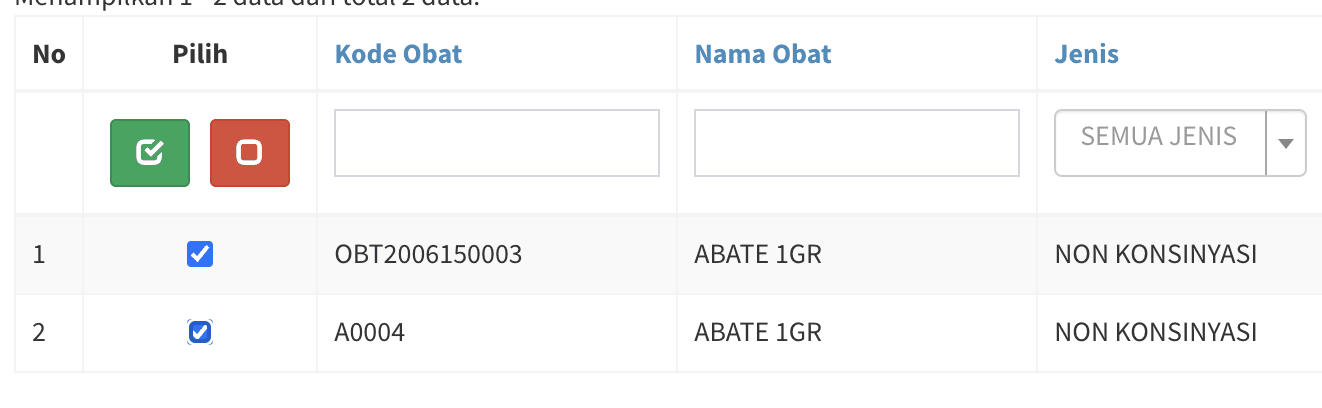Uncheck the checkbox for OBT2006150003
Screen dimensions: 1322x408
pyautogui.click(x=200, y=255)
